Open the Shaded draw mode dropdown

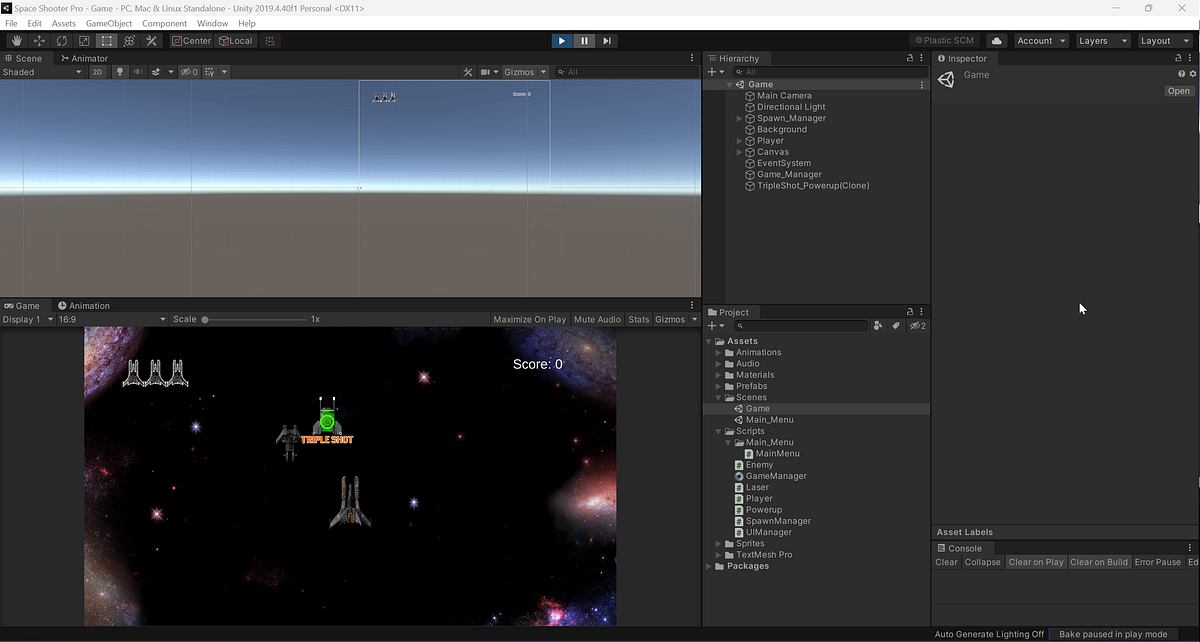40,71
